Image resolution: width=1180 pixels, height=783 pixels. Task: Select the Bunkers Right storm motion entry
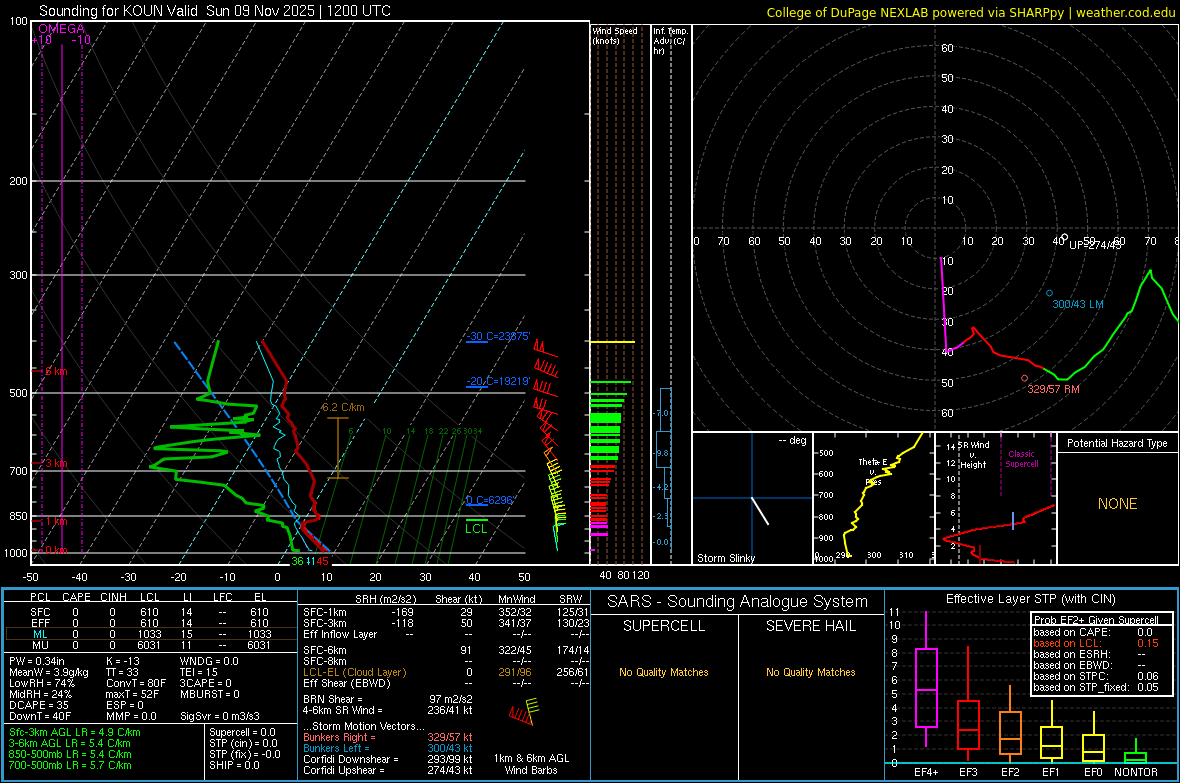pyautogui.click(x=388, y=737)
